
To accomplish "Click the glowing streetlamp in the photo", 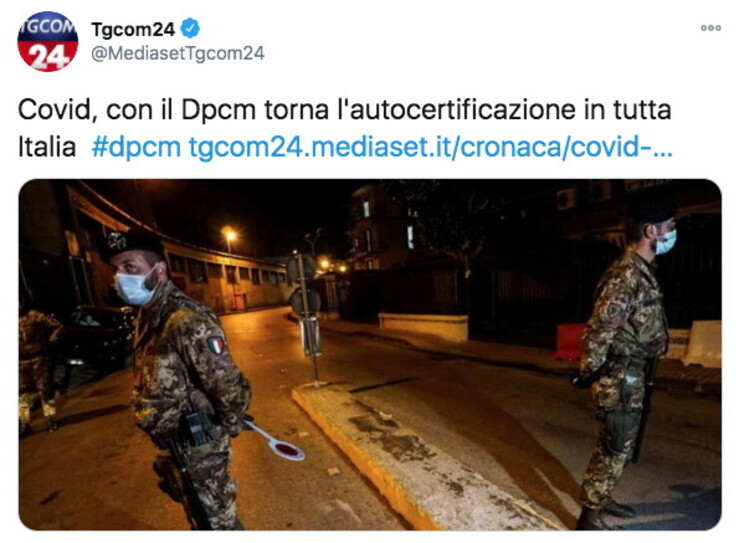I will [x=229, y=233].
